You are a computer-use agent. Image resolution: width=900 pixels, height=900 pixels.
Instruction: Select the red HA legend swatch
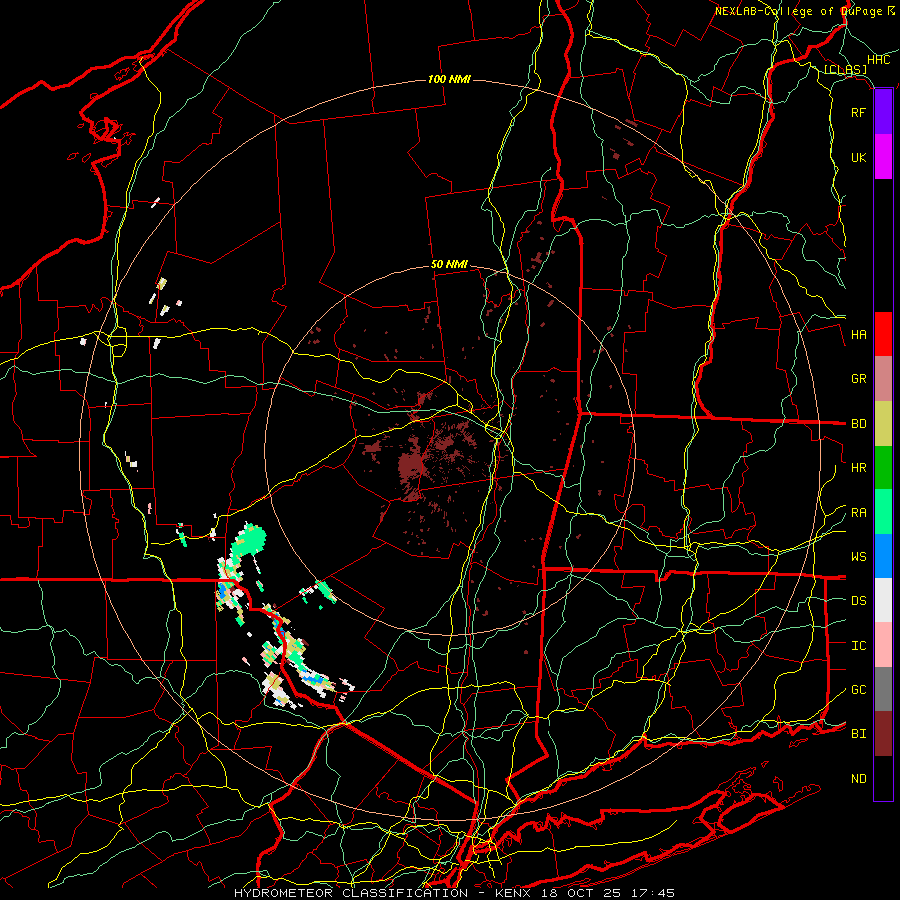pos(883,334)
